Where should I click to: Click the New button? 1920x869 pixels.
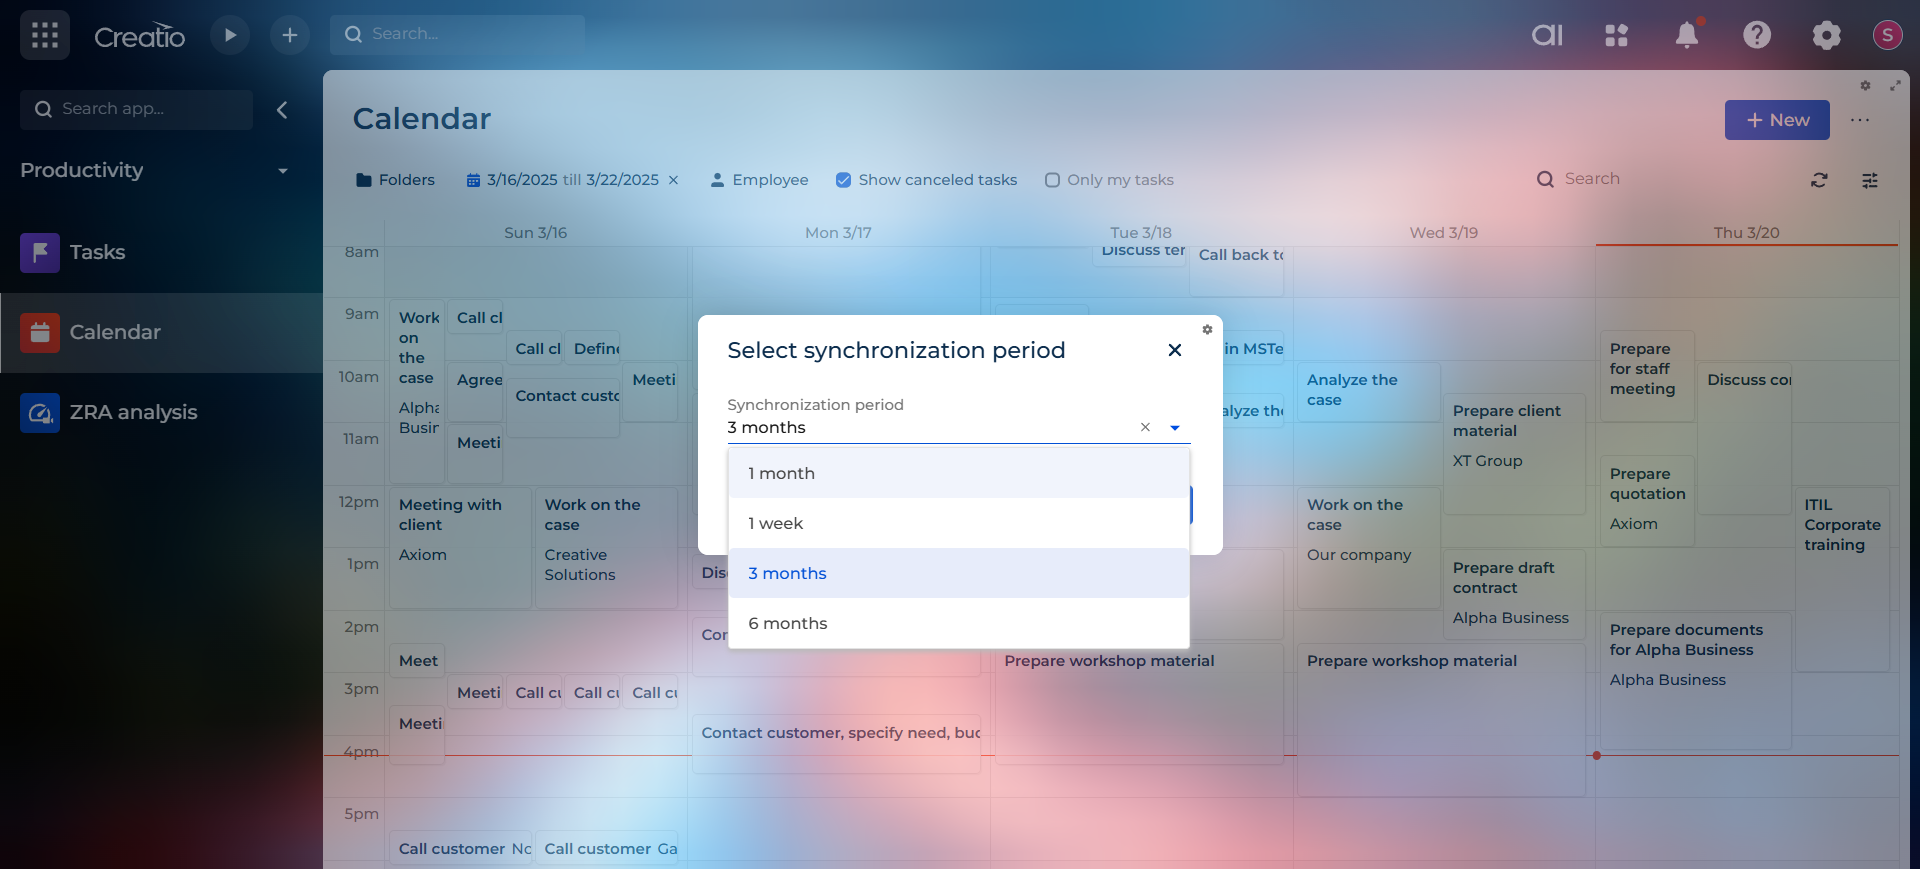pyautogui.click(x=1776, y=120)
